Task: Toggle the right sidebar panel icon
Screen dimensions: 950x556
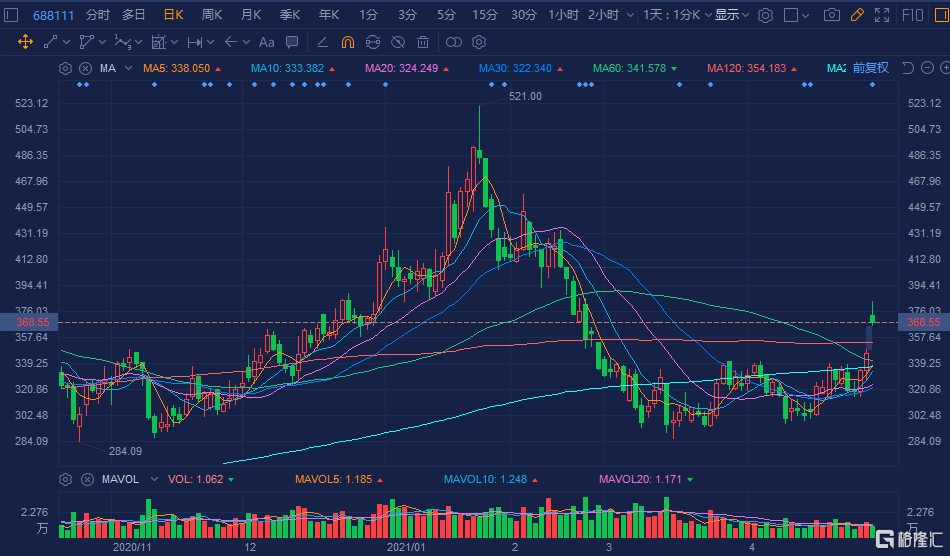Action: click(x=942, y=15)
